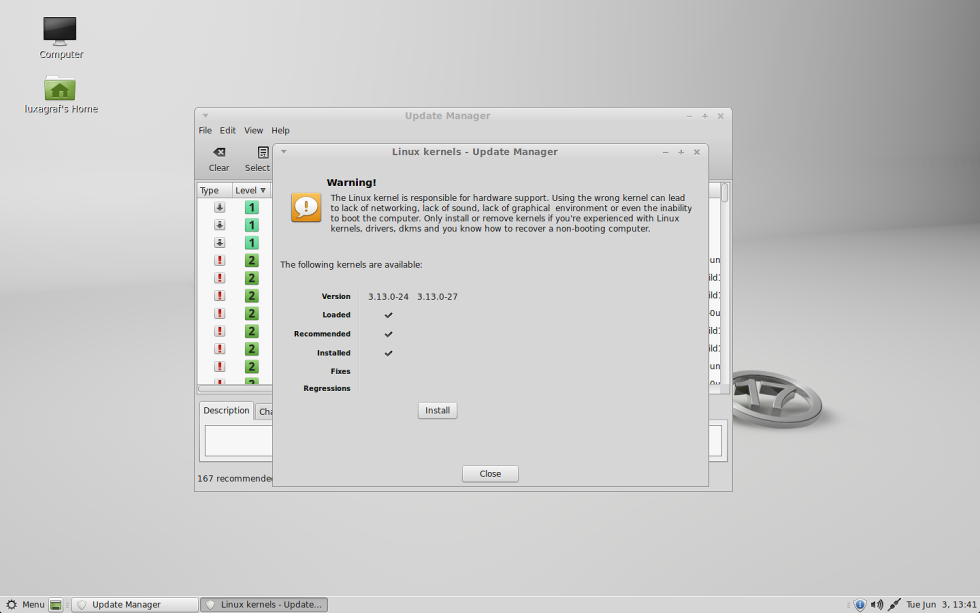Click the shade triangle on the Update Manager titlebar
The height and width of the screenshot is (613, 980).
(x=205, y=115)
